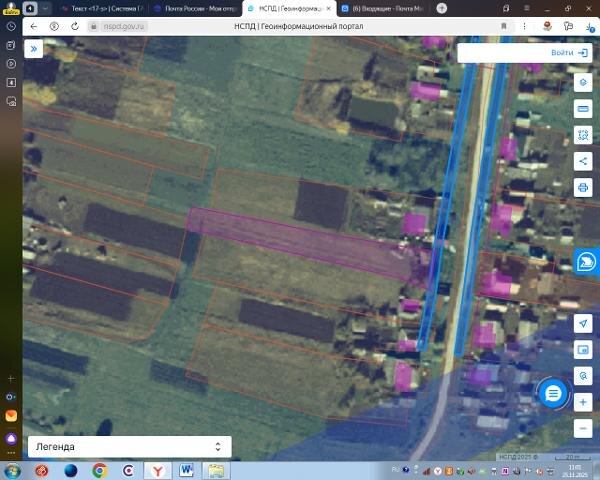Open the downloads panel

[590, 27]
